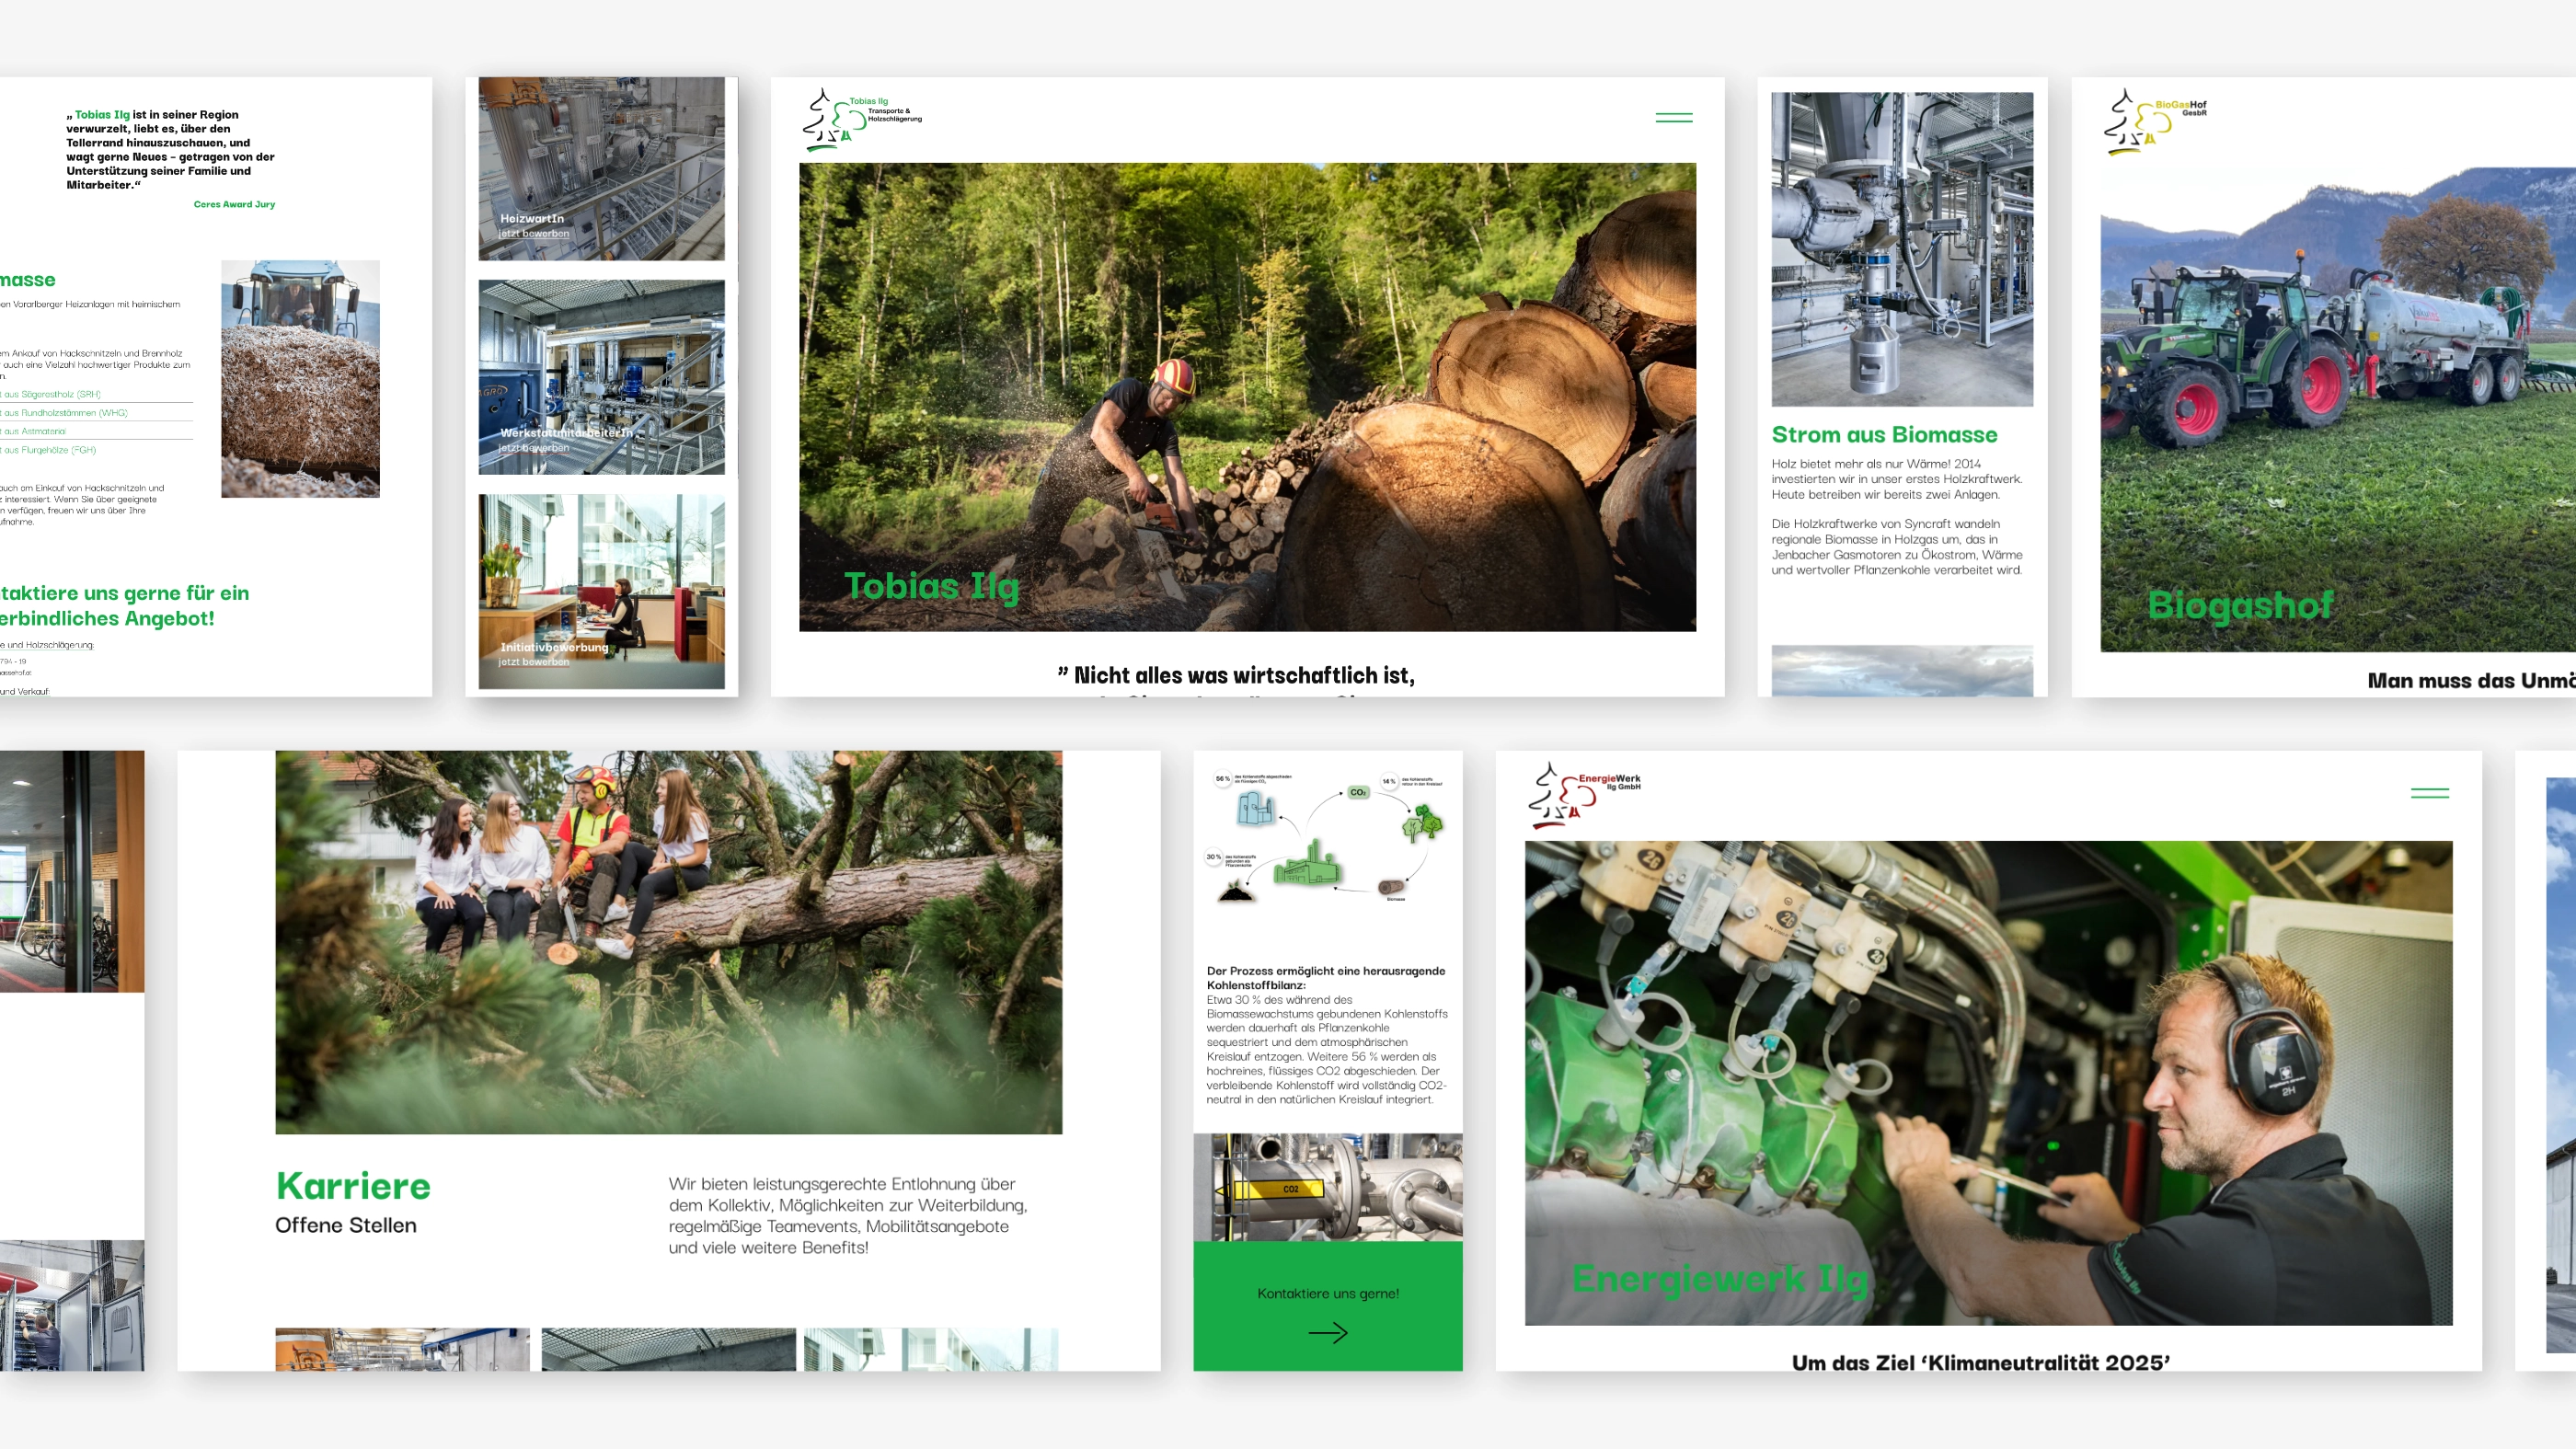Image resolution: width=2576 pixels, height=1449 pixels.
Task: Click the BioGasHof GesbR logo
Action: point(2154,122)
